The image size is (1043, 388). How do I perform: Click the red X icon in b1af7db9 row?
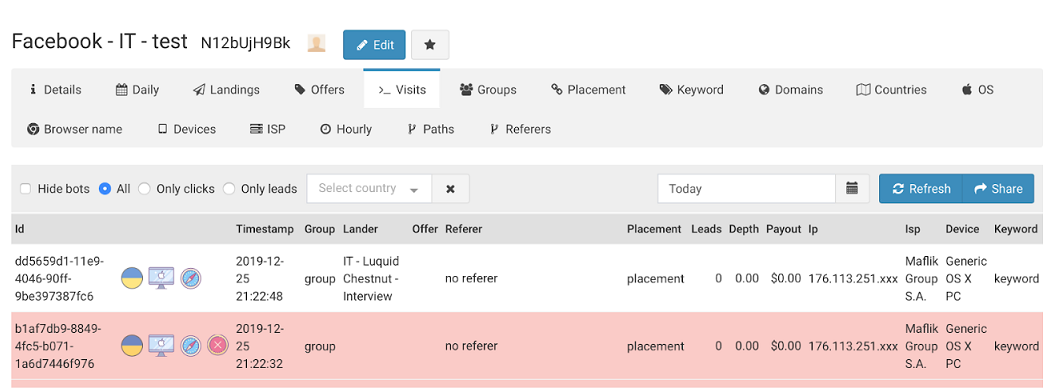click(x=218, y=345)
